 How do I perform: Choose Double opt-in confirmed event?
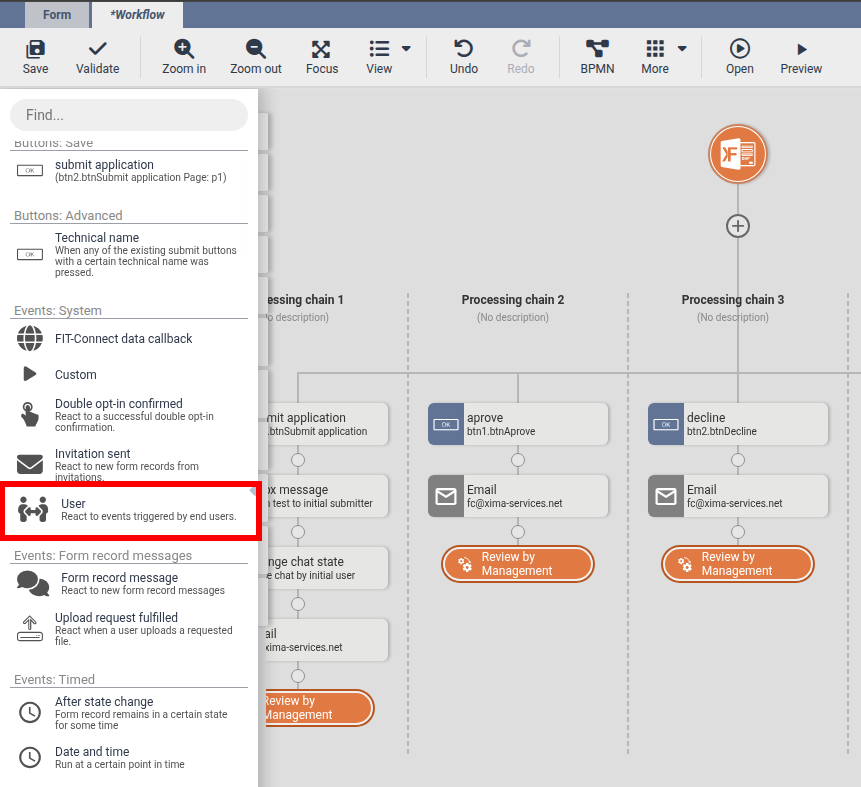(129, 415)
